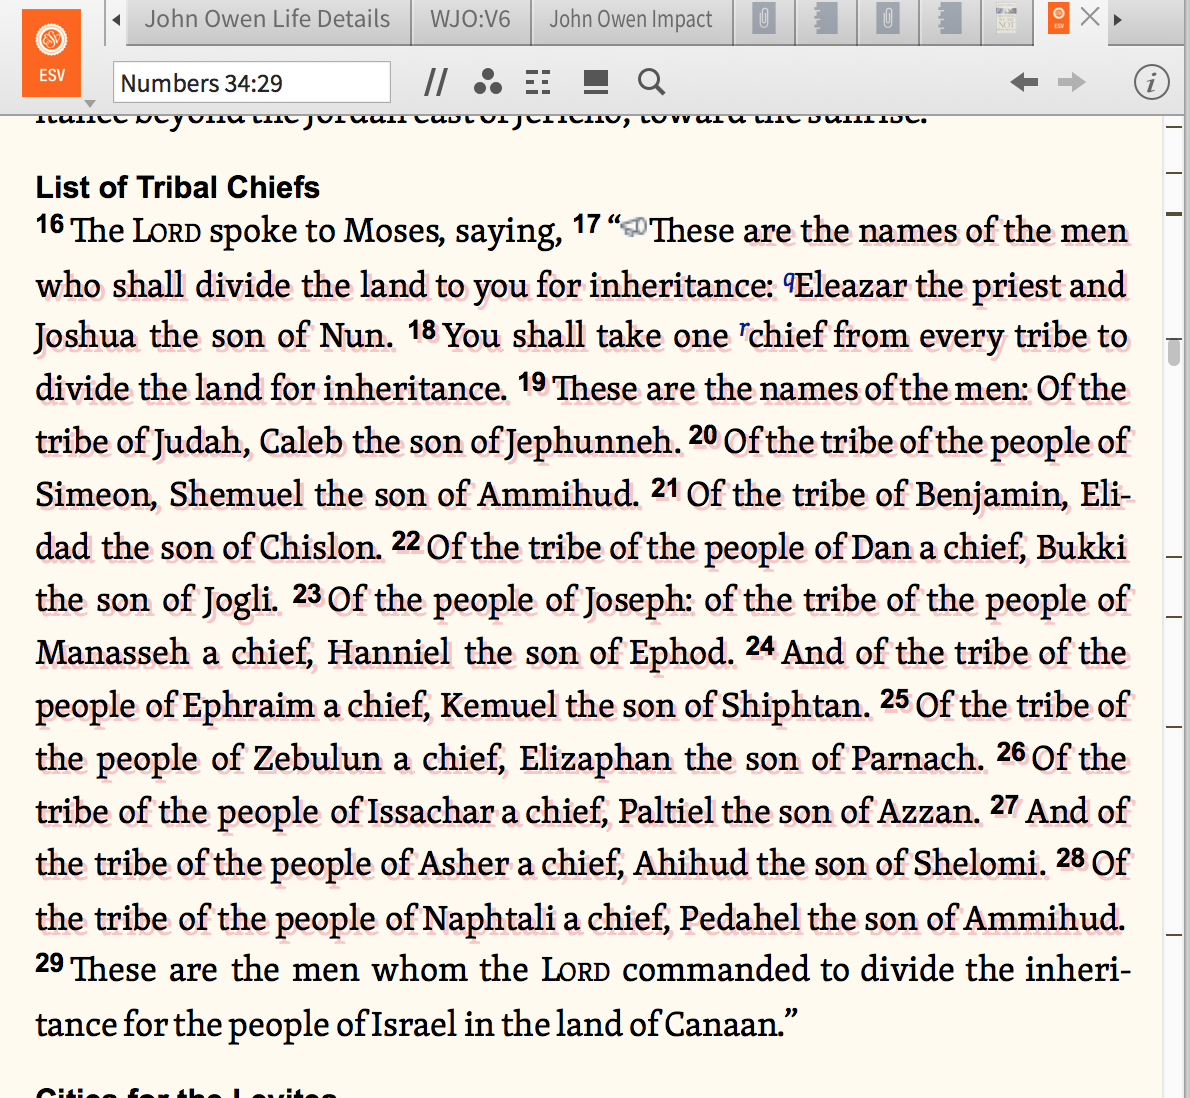Click the vertical scrollbar thumb
This screenshot has width=1190, height=1098.
tap(1174, 353)
